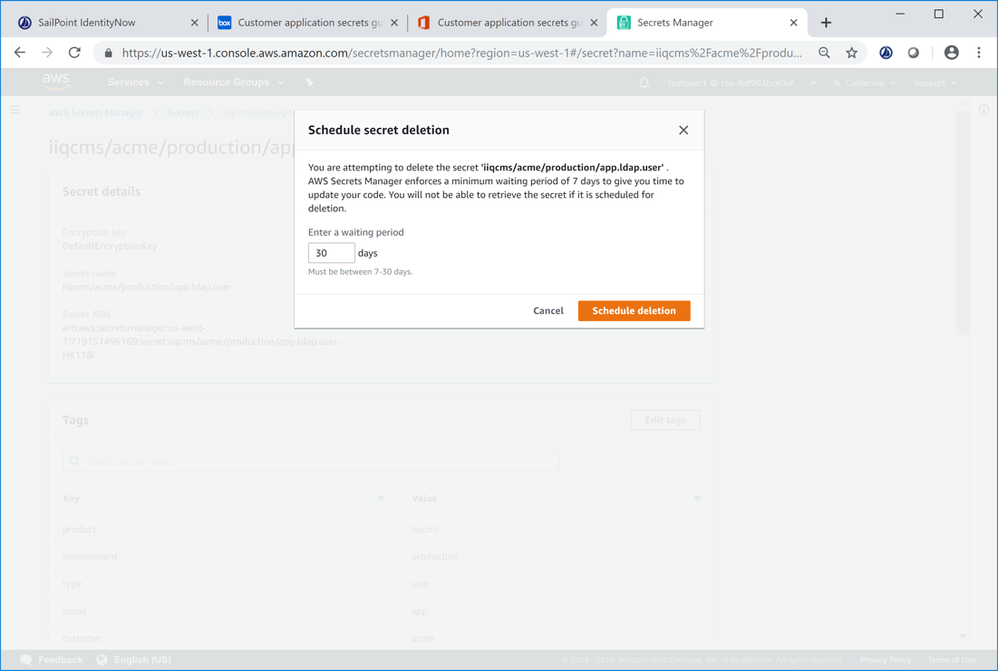Open the Chrome profile account icon
This screenshot has width=998, height=671.
tap(951, 53)
